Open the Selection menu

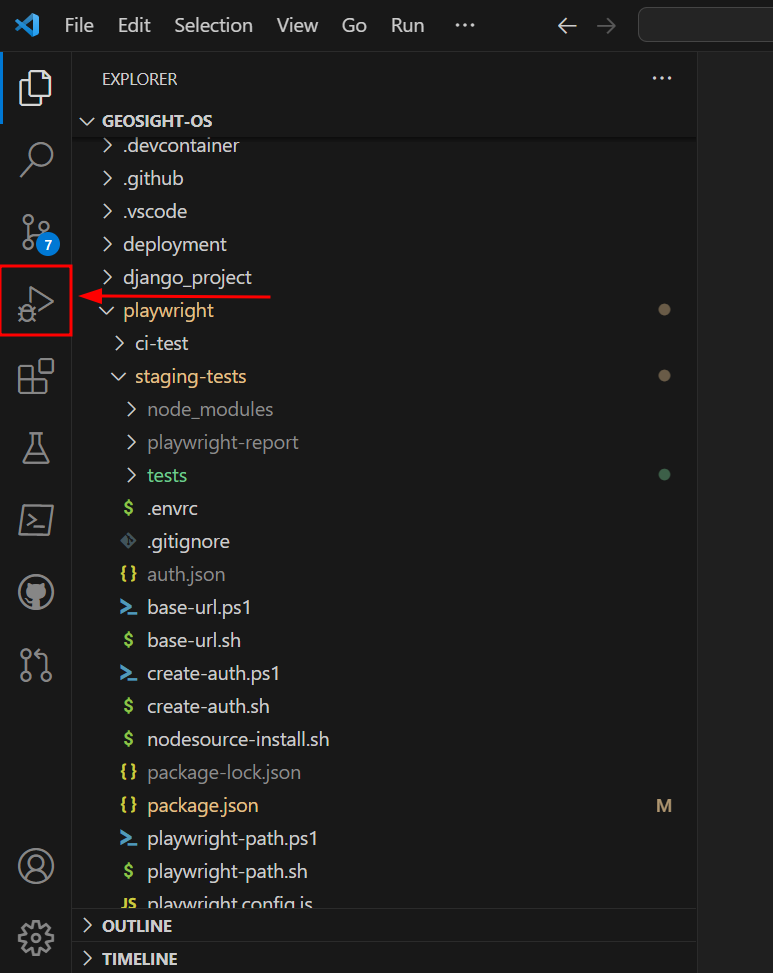tap(213, 25)
